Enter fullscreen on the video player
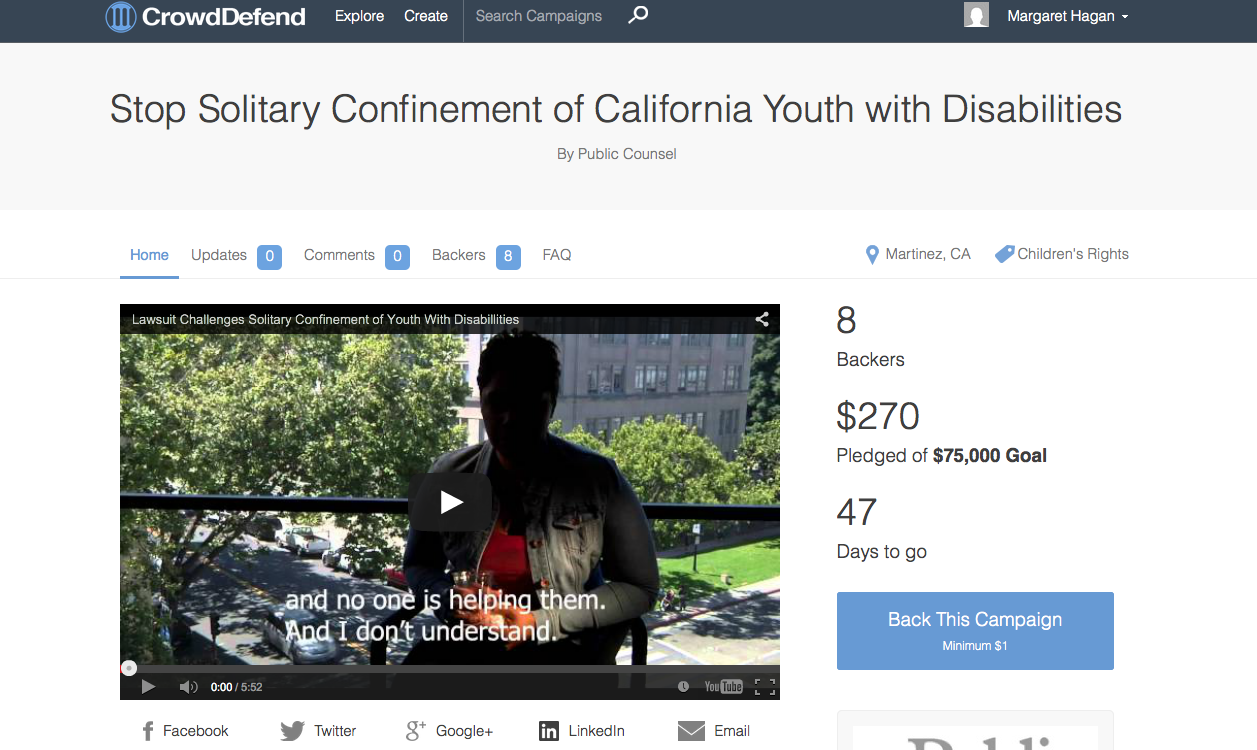 point(764,687)
